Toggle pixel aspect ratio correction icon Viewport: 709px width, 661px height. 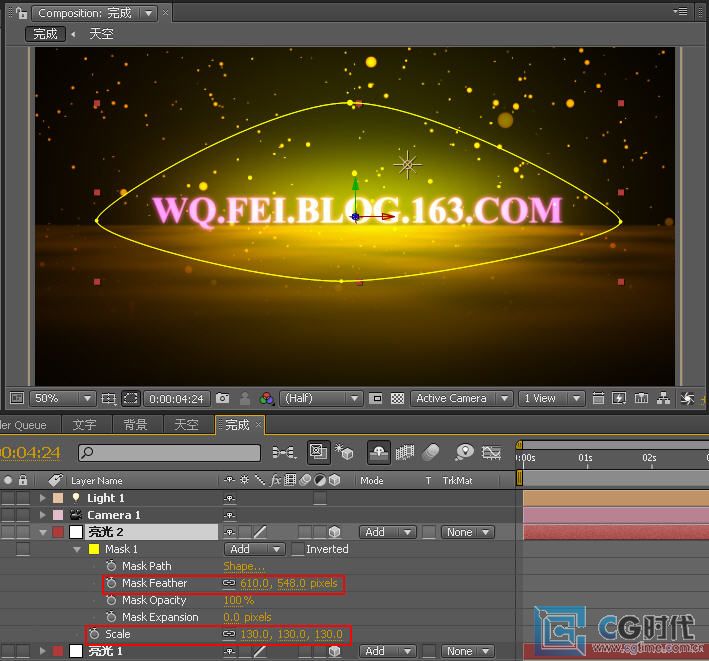[598, 398]
